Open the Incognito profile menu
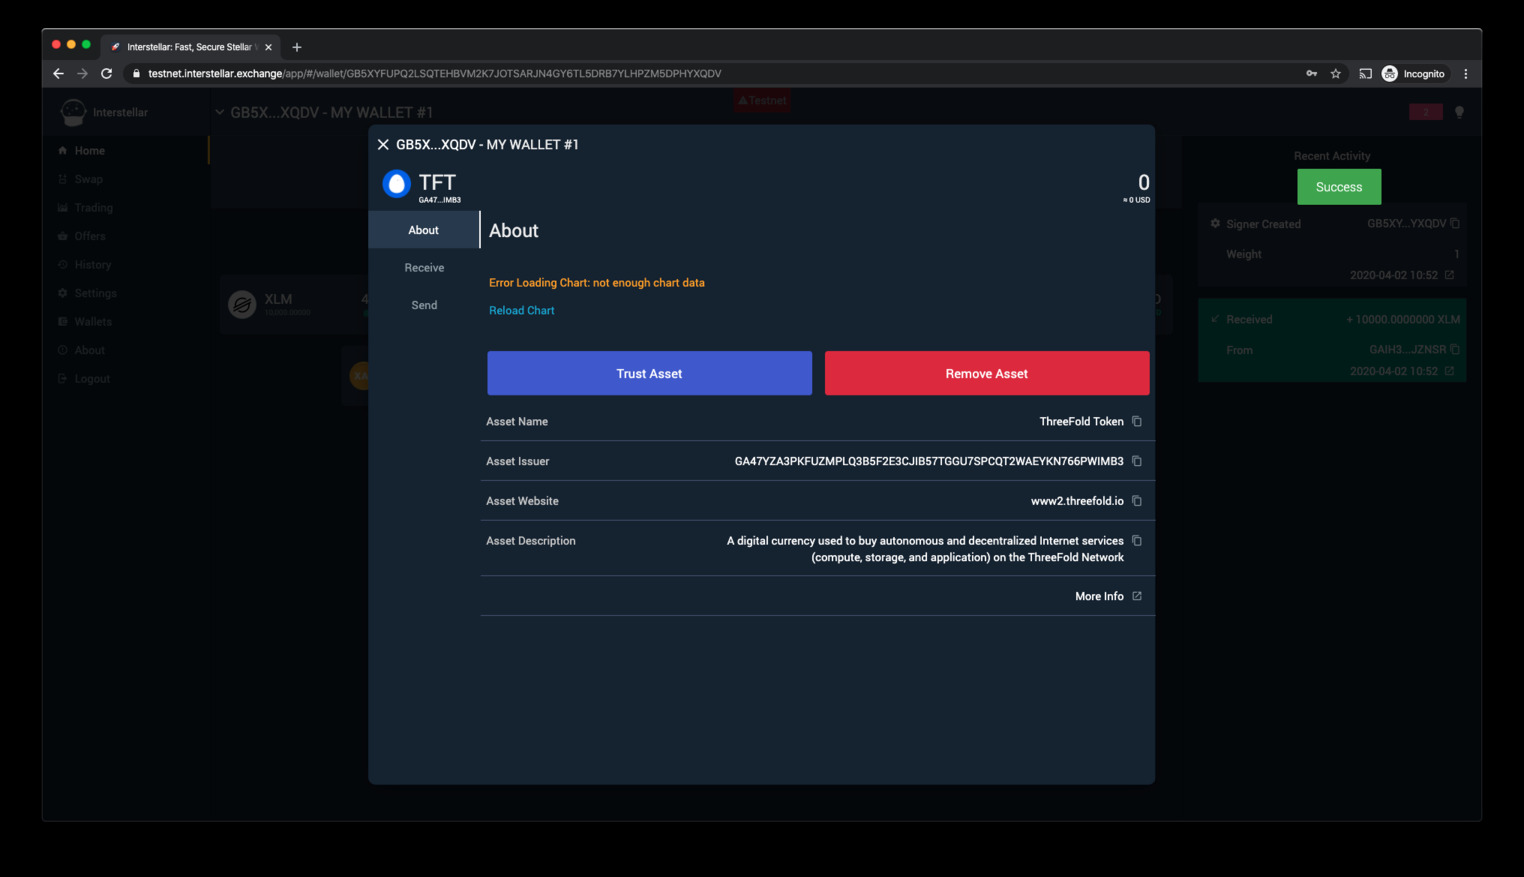The height and width of the screenshot is (877, 1524). (1413, 74)
